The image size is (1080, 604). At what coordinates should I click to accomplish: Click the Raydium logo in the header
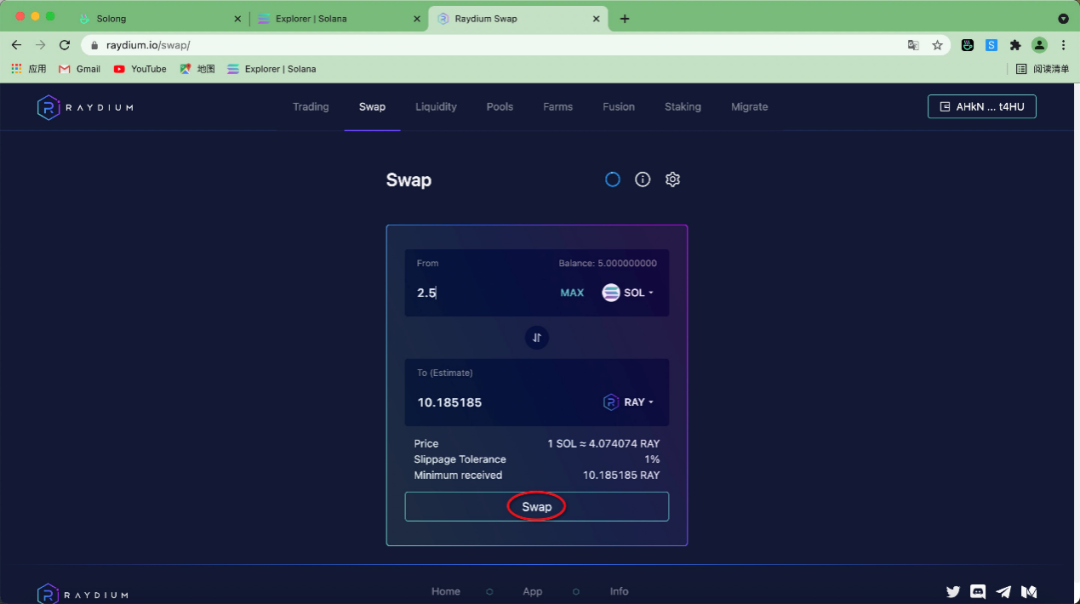point(85,107)
